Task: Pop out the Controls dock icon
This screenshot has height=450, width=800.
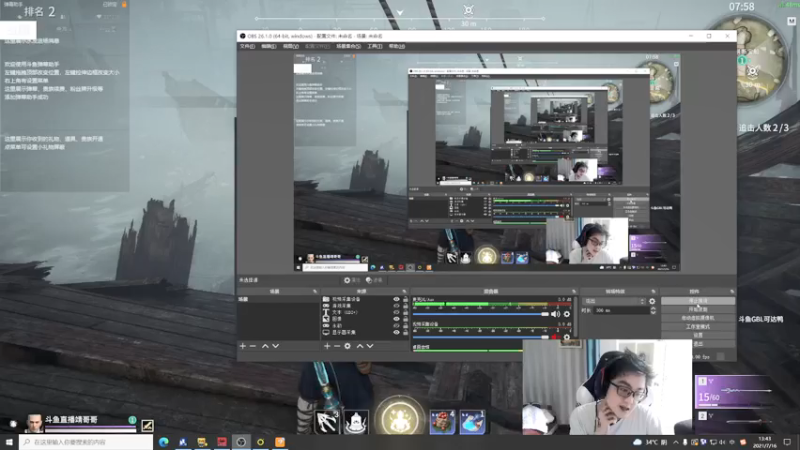Action: pos(732,291)
